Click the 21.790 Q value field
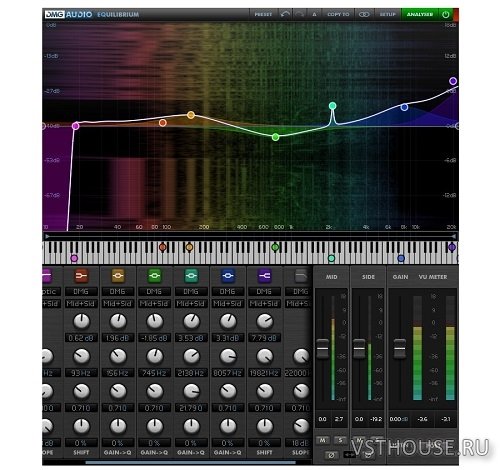Viewport: 500px width, 470px height. click(191, 408)
